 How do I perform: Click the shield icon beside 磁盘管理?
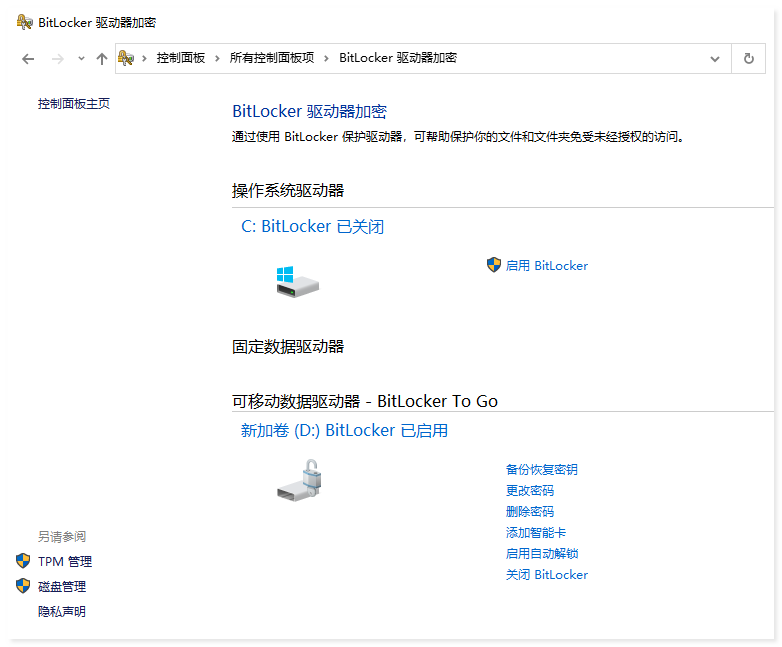click(x=23, y=586)
